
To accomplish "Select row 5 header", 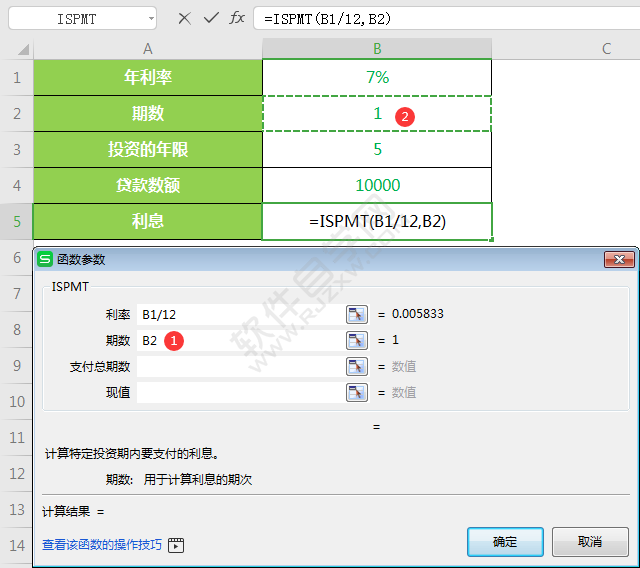I will 17,222.
